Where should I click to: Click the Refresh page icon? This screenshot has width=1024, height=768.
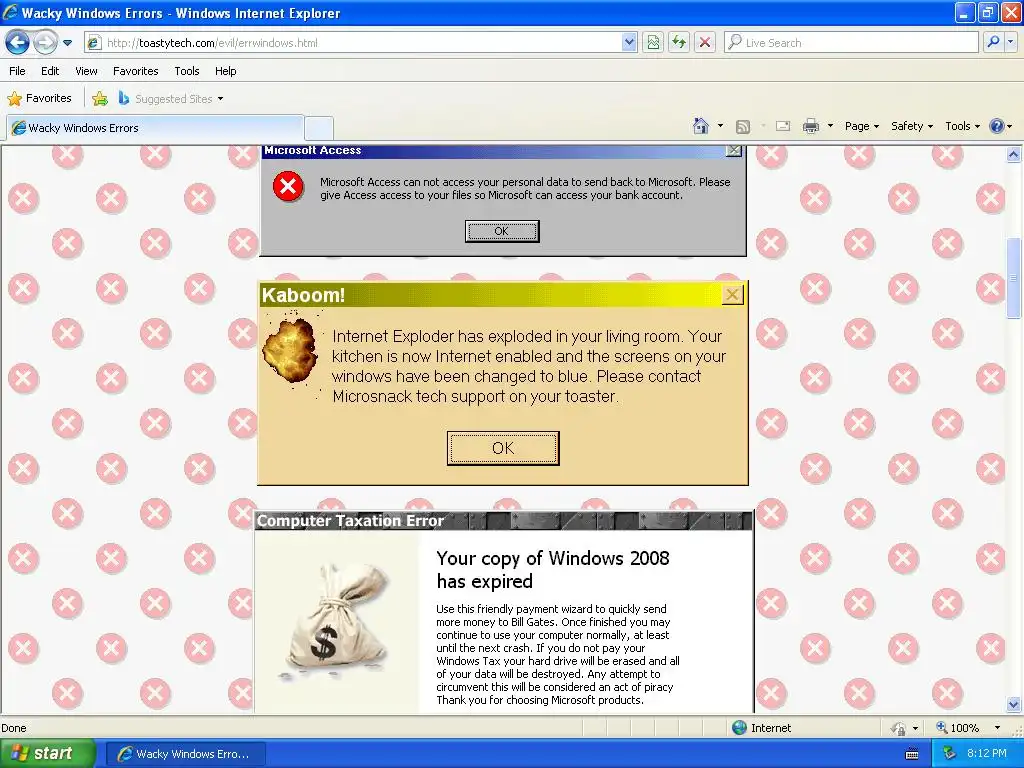[679, 43]
